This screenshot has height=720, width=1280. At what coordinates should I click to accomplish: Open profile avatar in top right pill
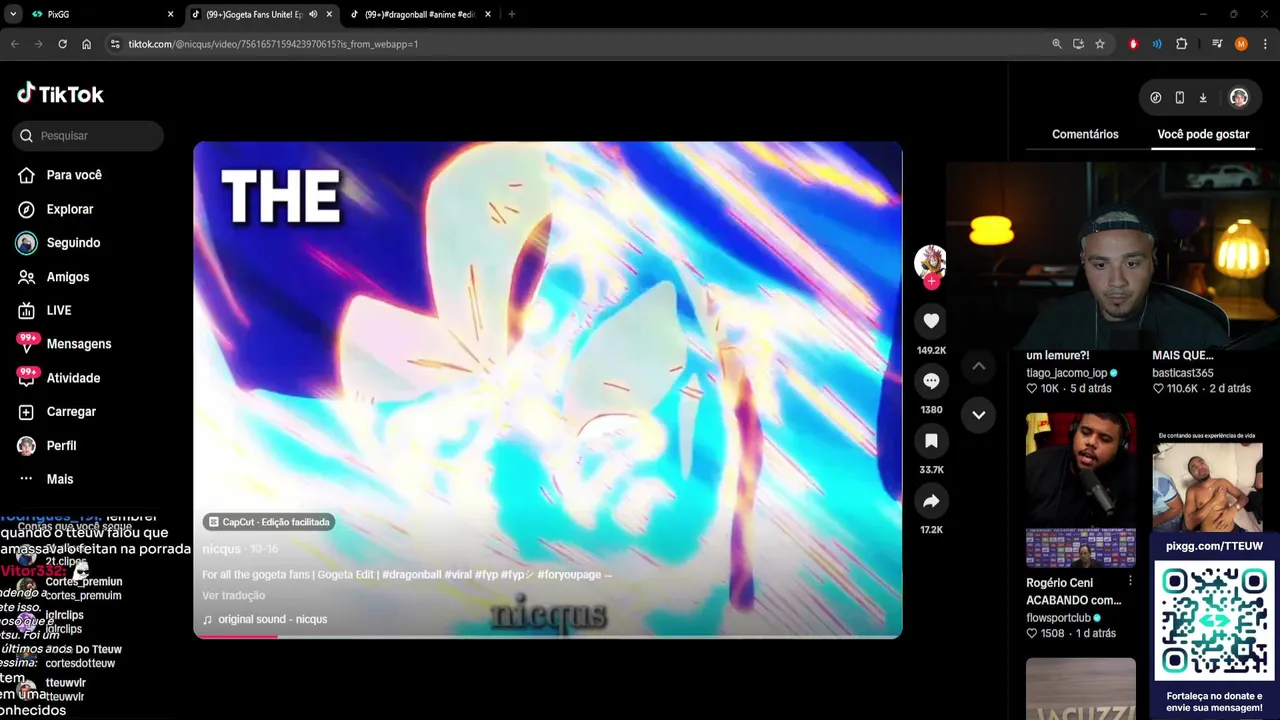point(1239,98)
